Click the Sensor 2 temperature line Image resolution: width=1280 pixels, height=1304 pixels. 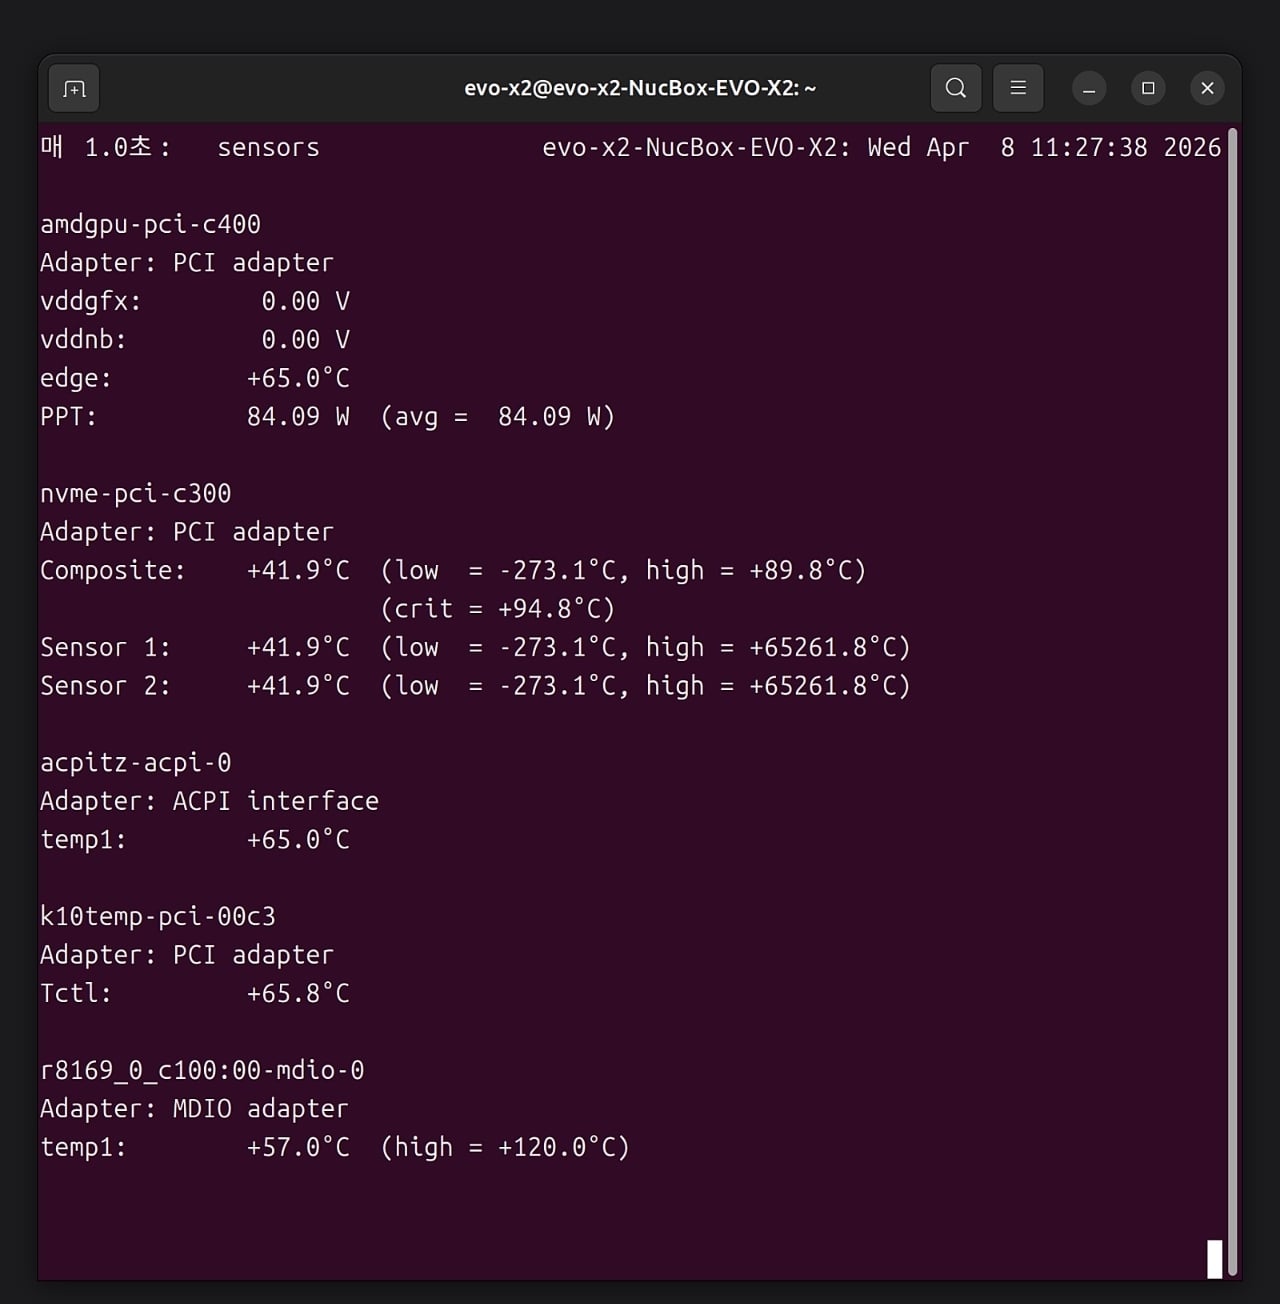point(475,686)
